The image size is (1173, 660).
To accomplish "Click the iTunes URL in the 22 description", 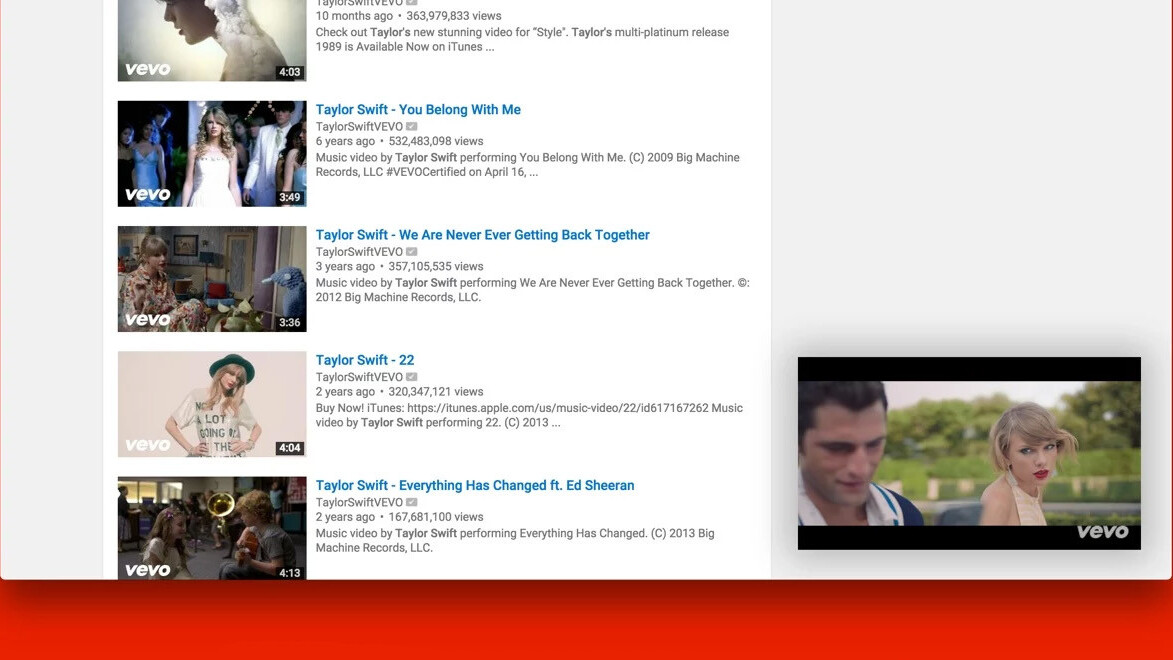I will [x=557, y=408].
